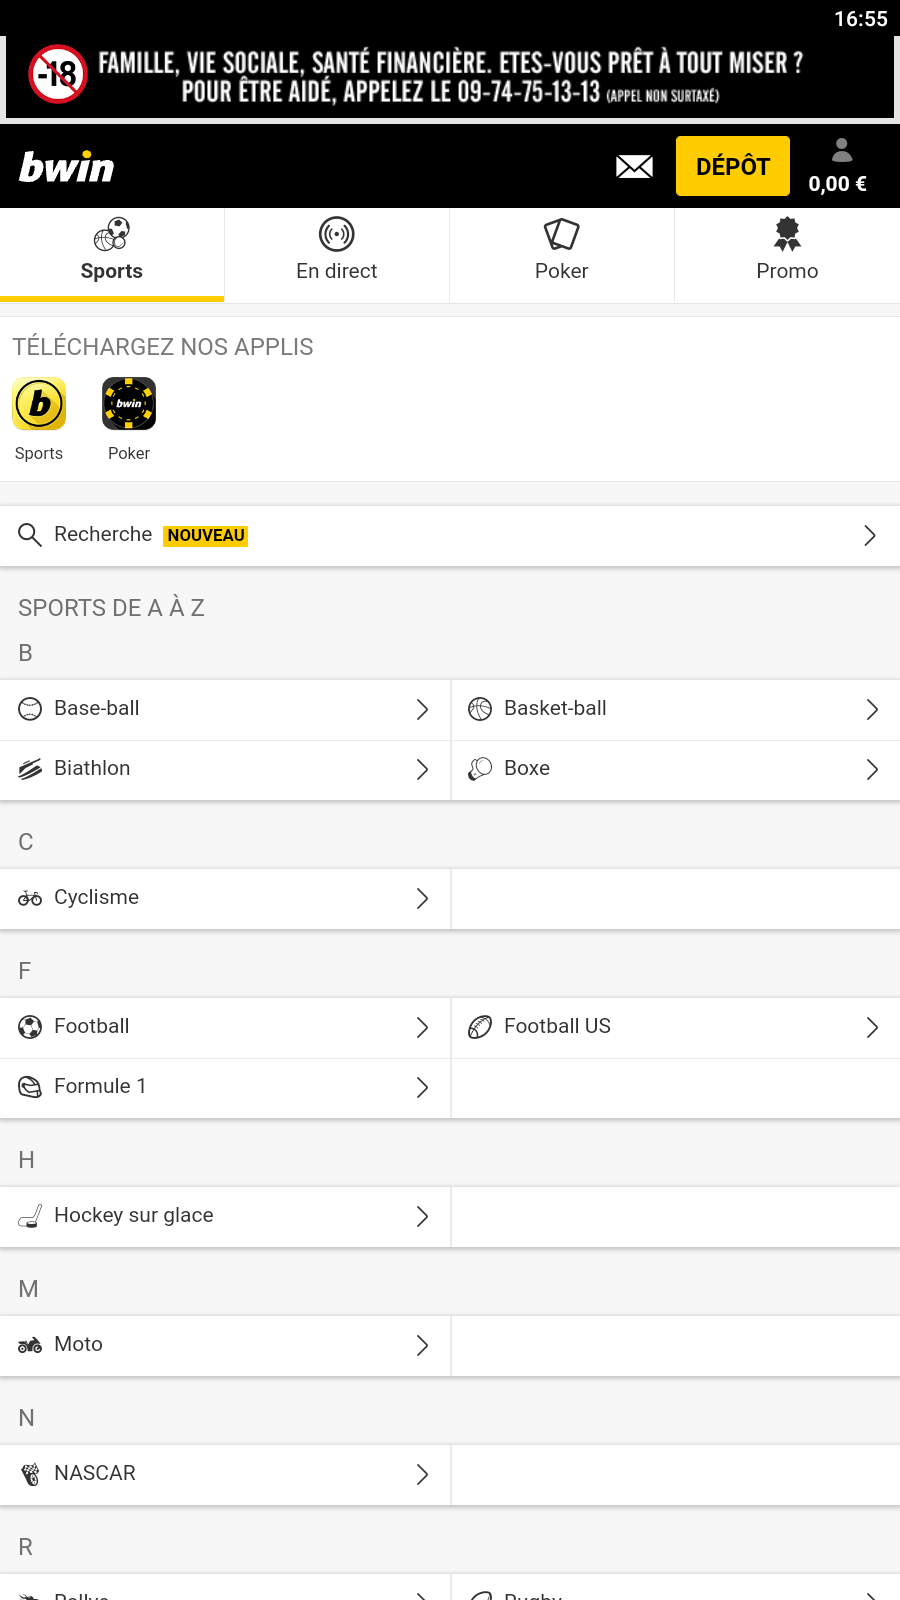Viewport: 900px width, 1600px height.
Task: Open the Football US category
Action: point(557,1027)
